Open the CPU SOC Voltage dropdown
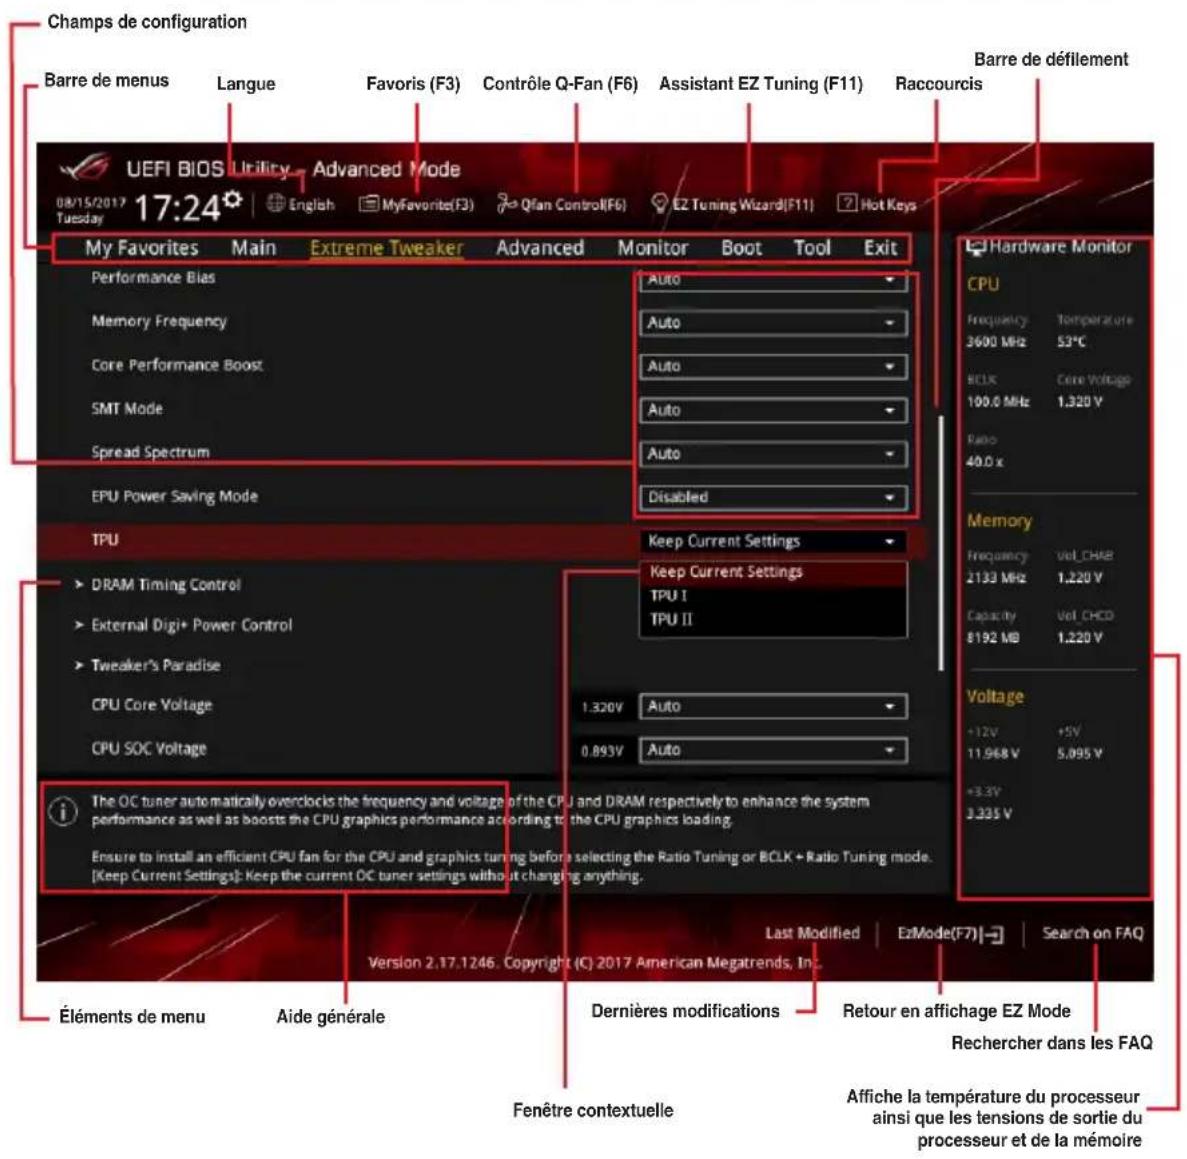Screen dimensions: 1187x1159 coord(773,750)
